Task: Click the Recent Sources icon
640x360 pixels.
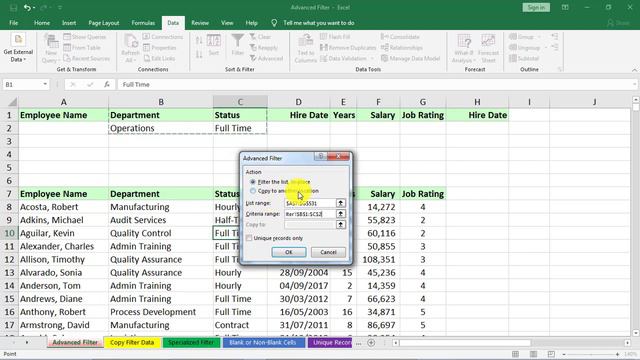Action: (67, 58)
